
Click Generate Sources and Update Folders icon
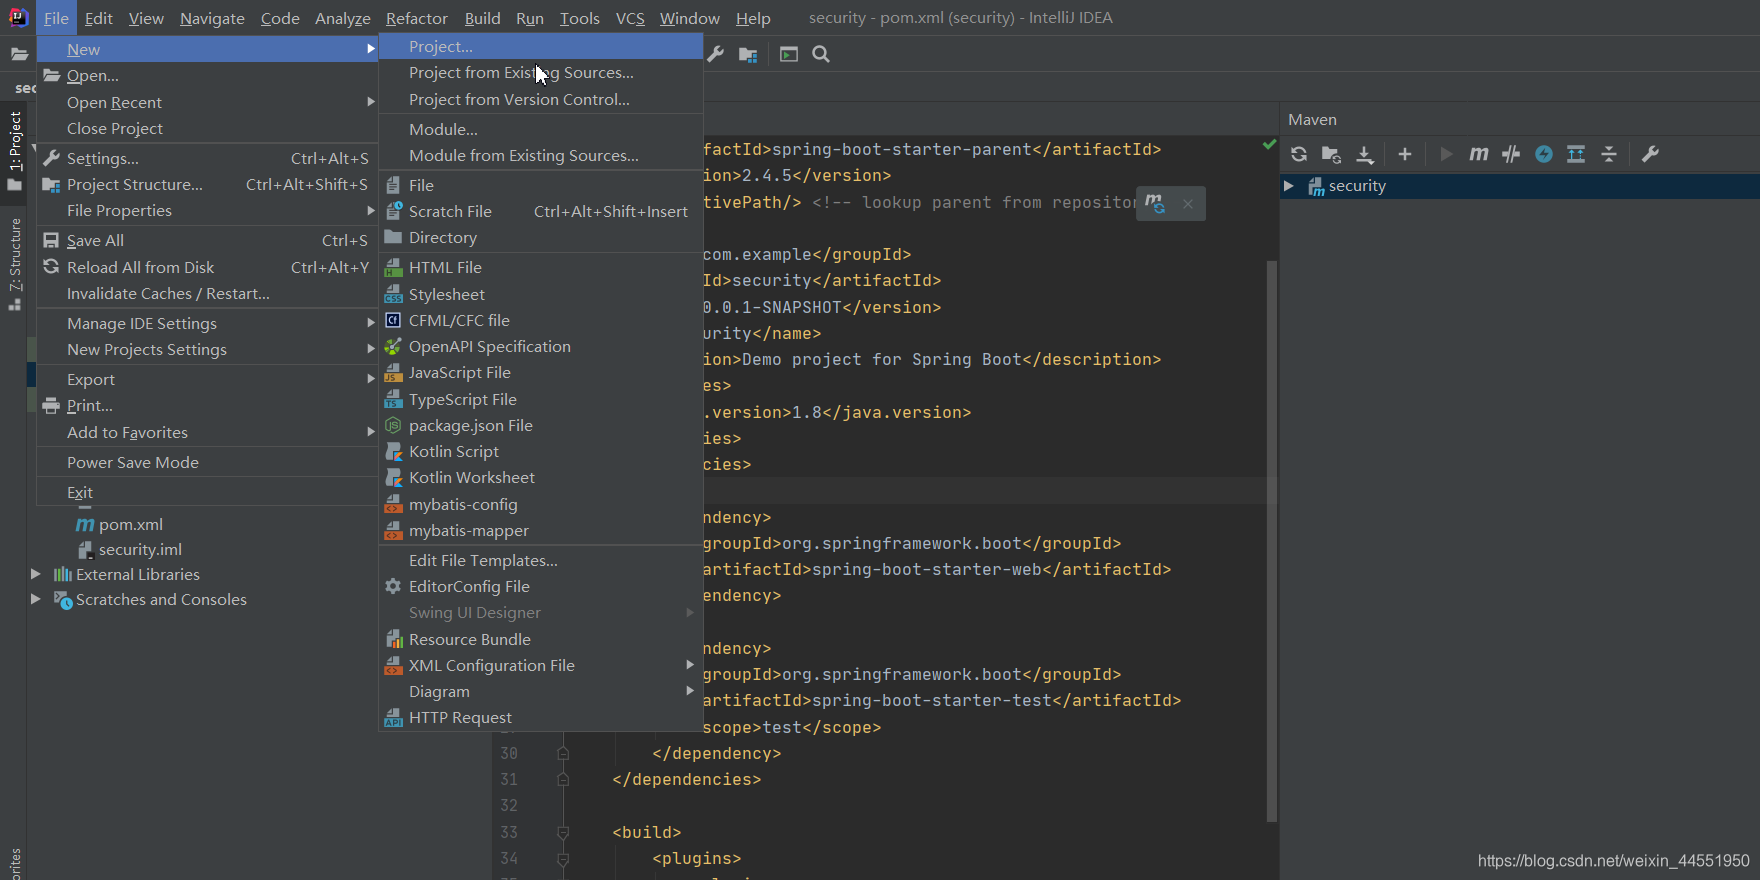click(x=1331, y=154)
